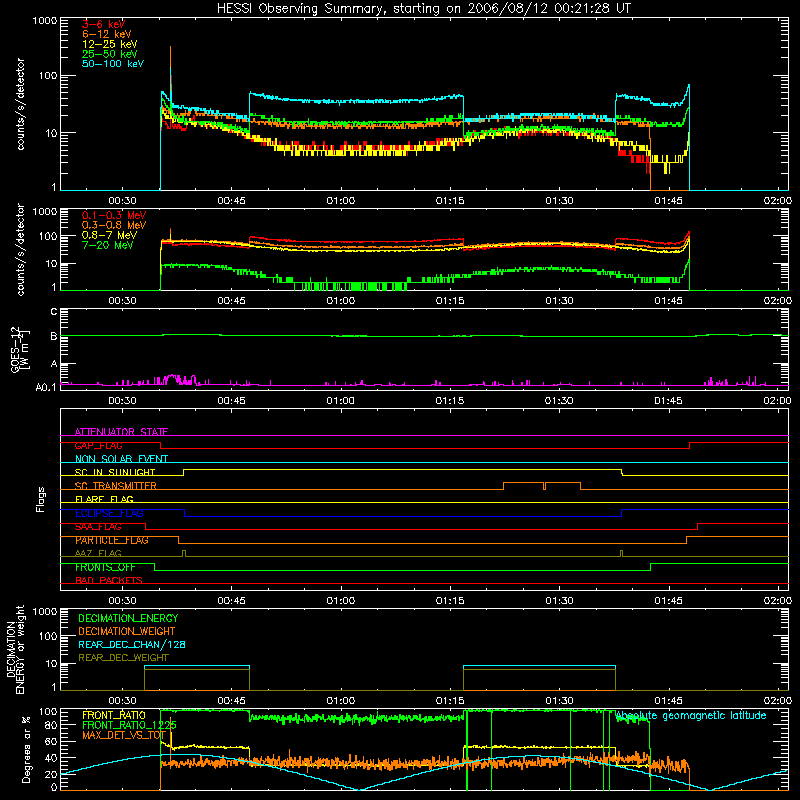Select the 00:45 tick under the GOES panel
Screen dimensions: 800x800
coord(232,401)
